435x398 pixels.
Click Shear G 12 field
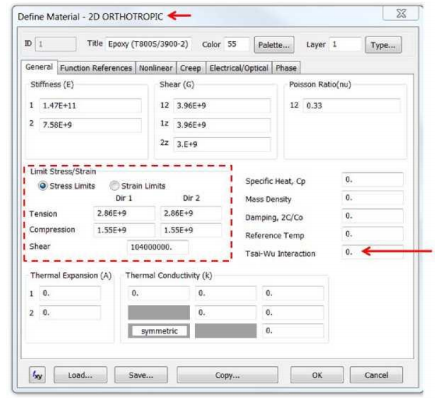click(x=222, y=106)
